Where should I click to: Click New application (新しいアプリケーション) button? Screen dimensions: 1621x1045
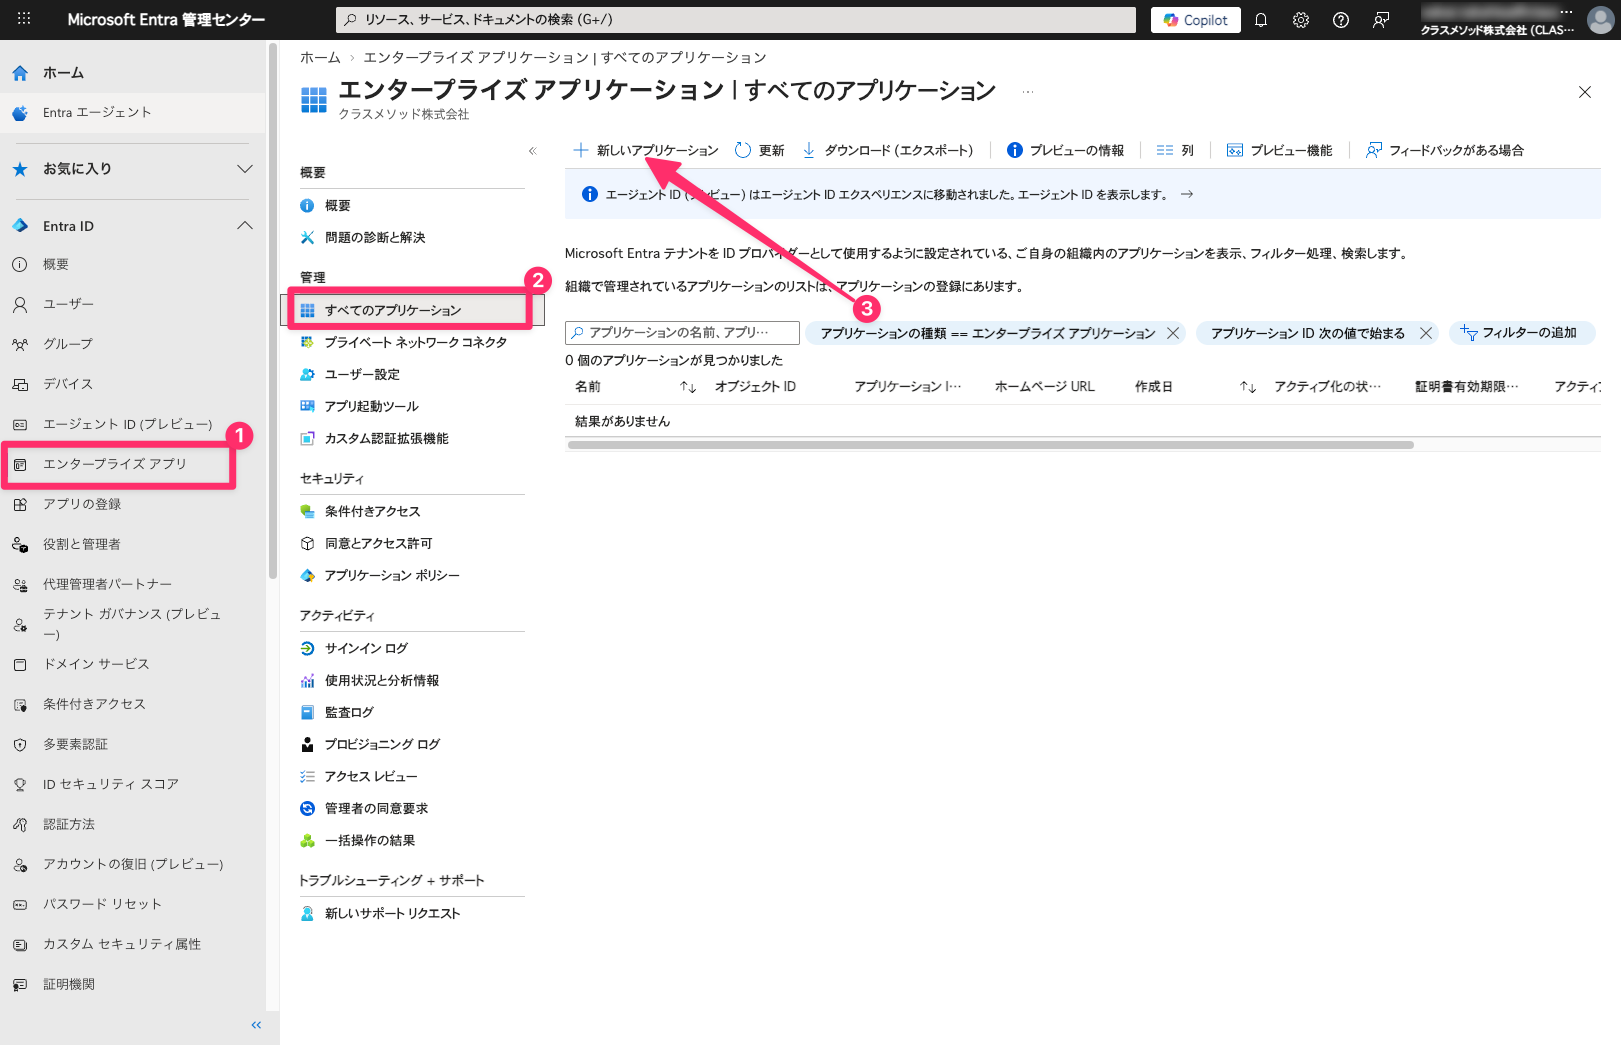[x=646, y=150]
